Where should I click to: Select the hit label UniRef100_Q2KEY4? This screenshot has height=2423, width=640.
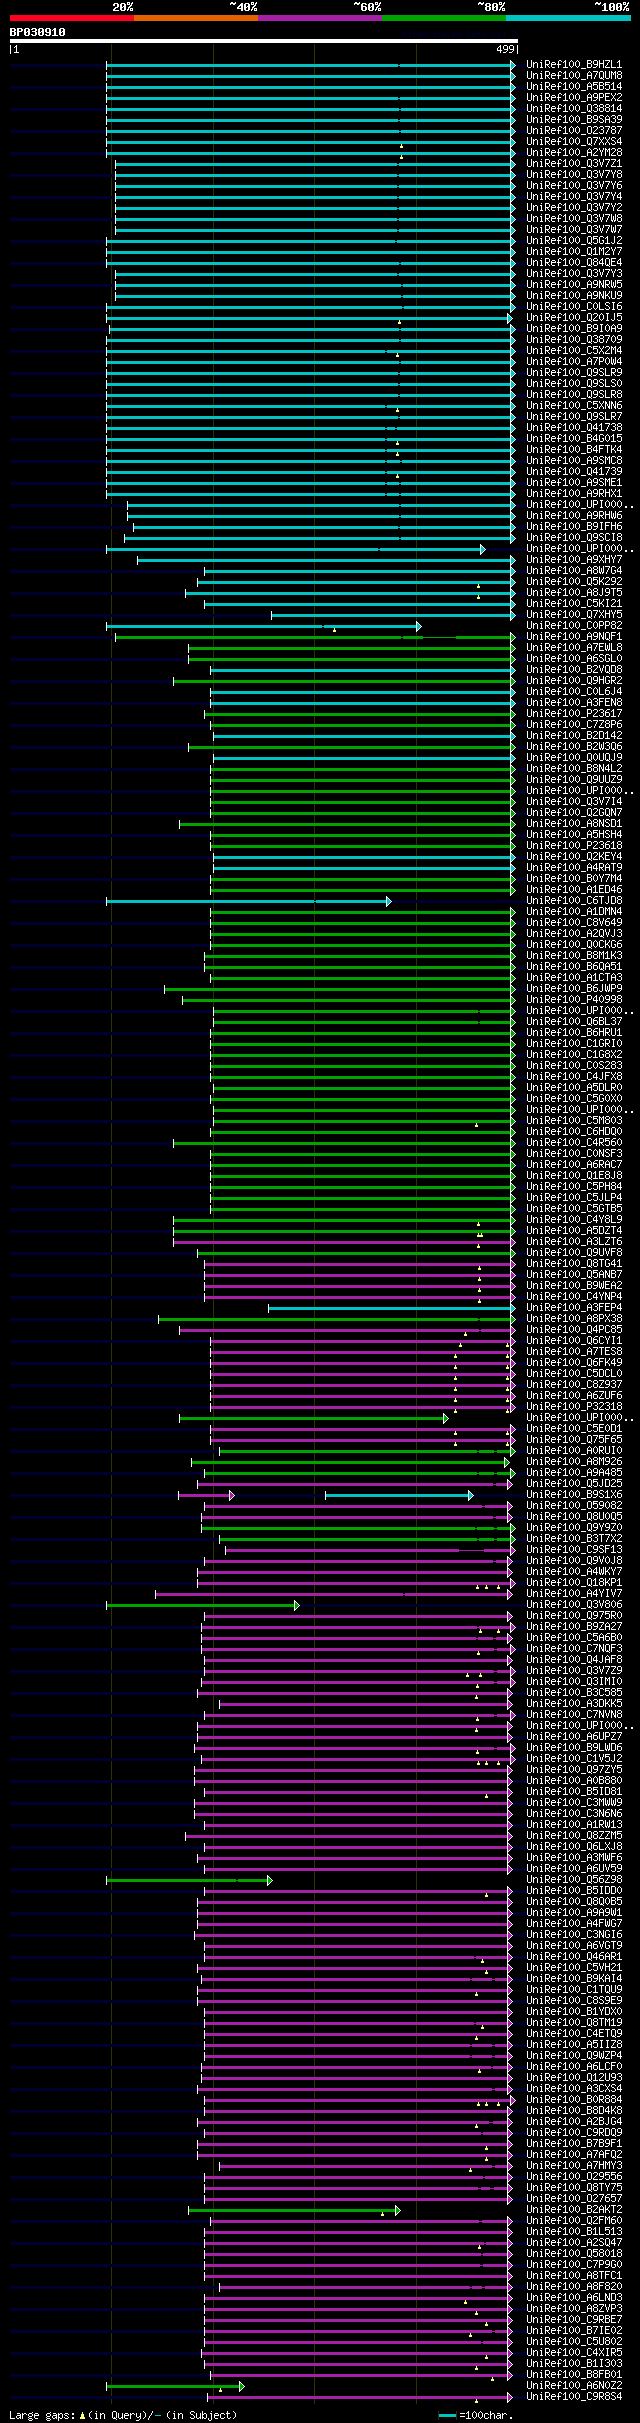574,857
